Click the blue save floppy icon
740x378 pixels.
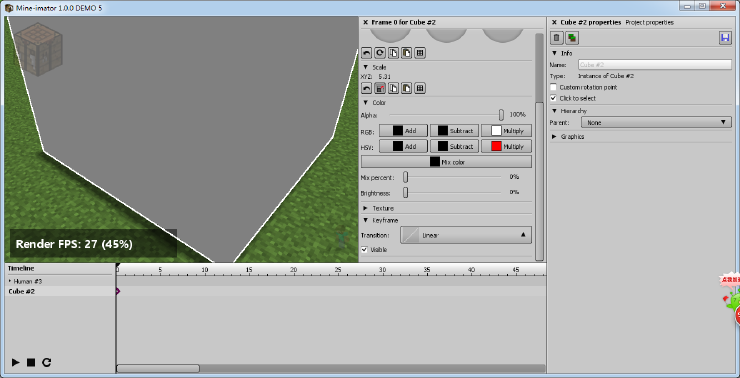click(x=725, y=38)
